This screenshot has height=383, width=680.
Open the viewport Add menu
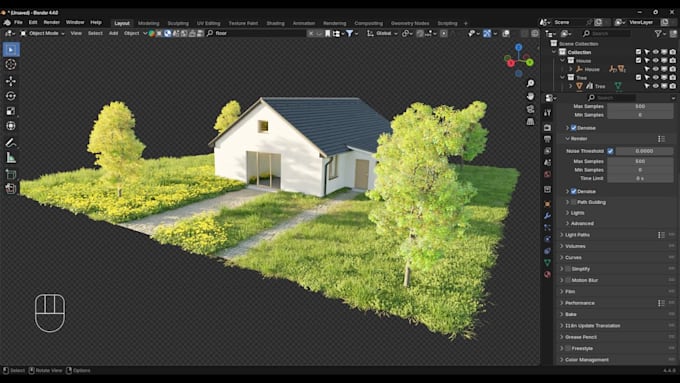tap(114, 33)
